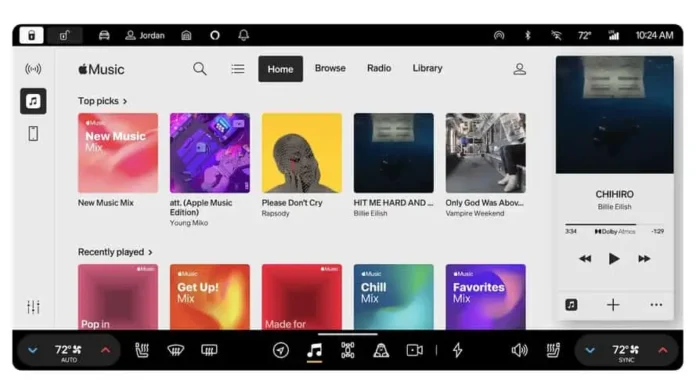Tap the hotspot icon in status bar
The image size is (696, 391).
499,36
